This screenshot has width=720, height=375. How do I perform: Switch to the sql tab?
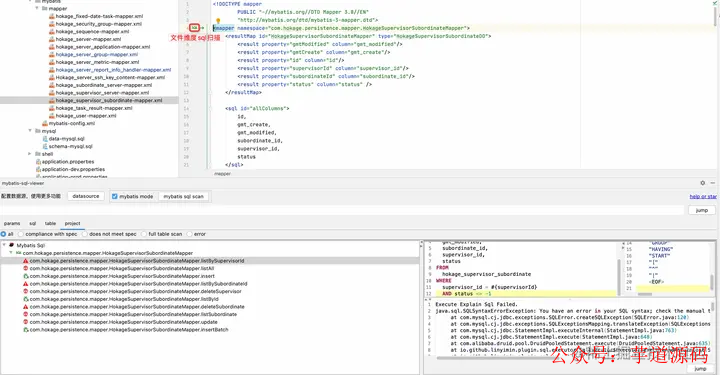33,224
